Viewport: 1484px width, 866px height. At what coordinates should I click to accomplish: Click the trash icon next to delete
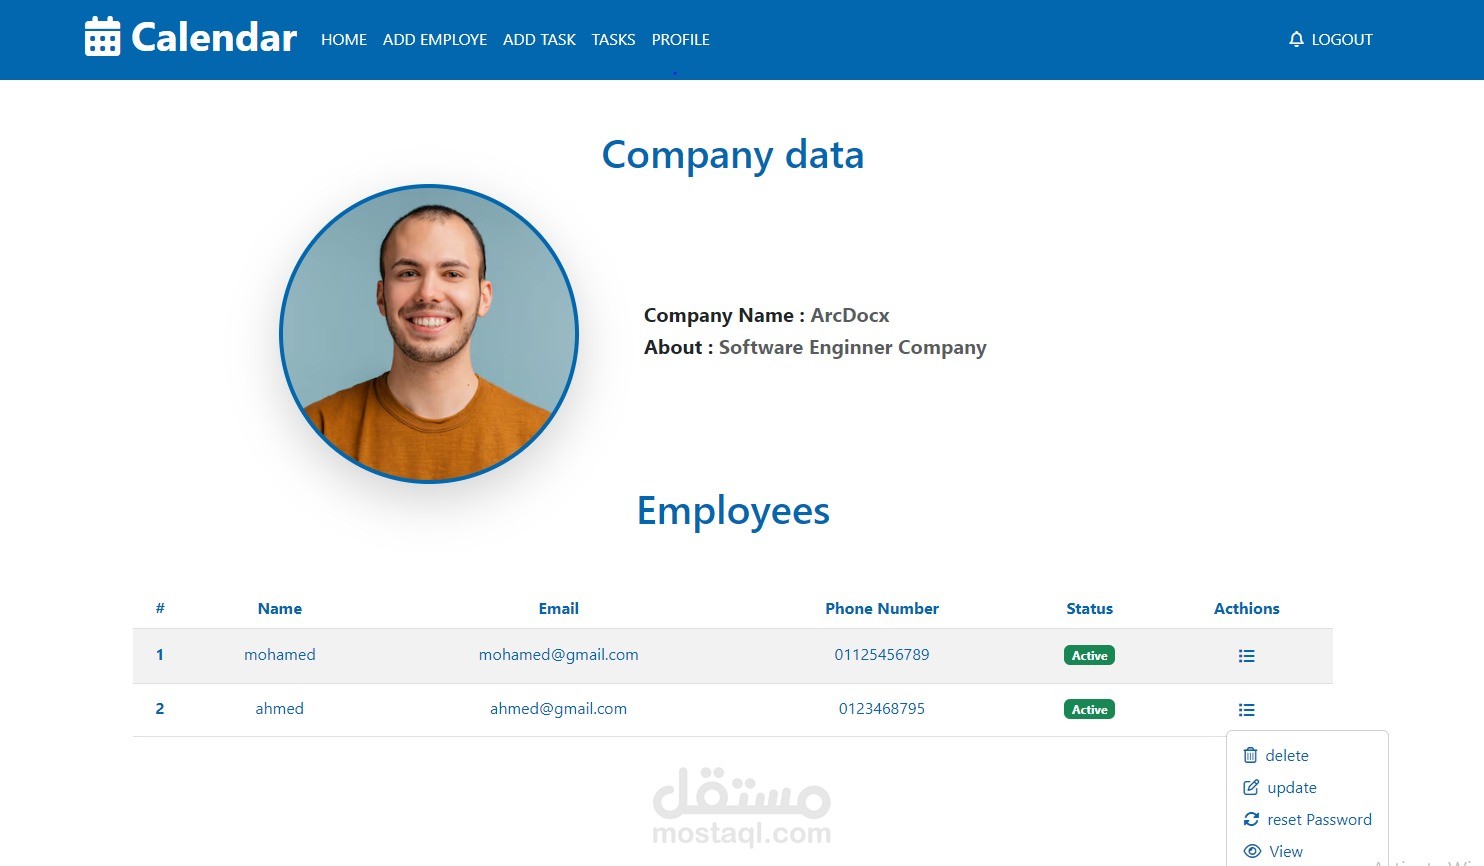[1250, 755]
